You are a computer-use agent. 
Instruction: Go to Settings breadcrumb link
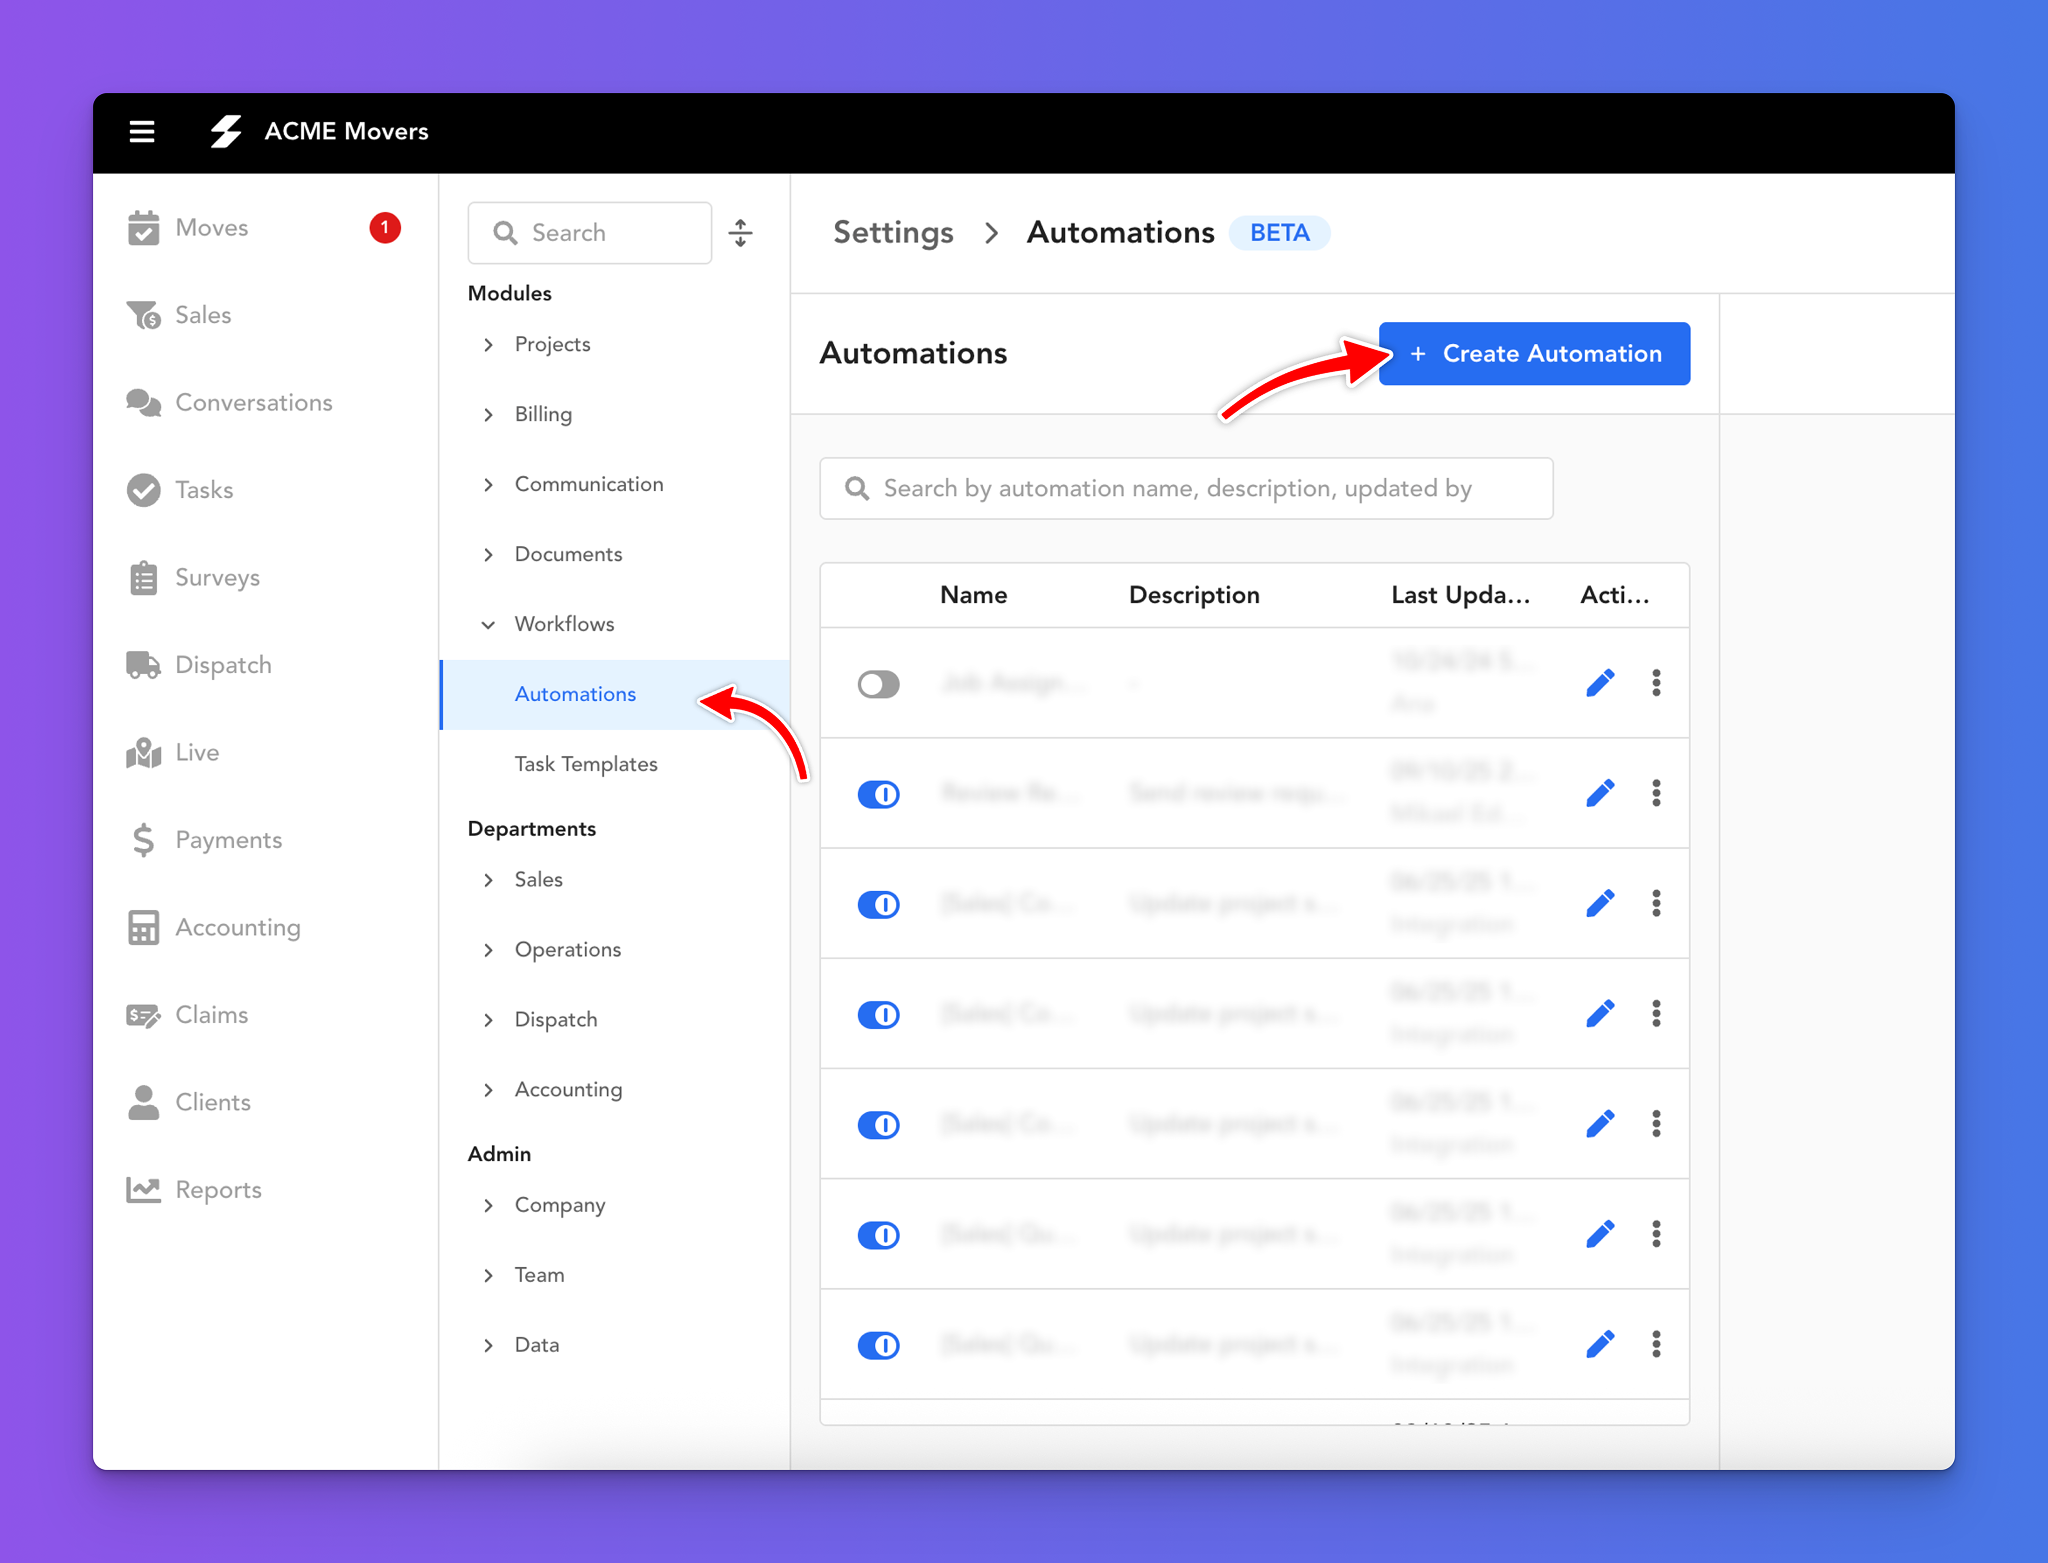tap(893, 233)
